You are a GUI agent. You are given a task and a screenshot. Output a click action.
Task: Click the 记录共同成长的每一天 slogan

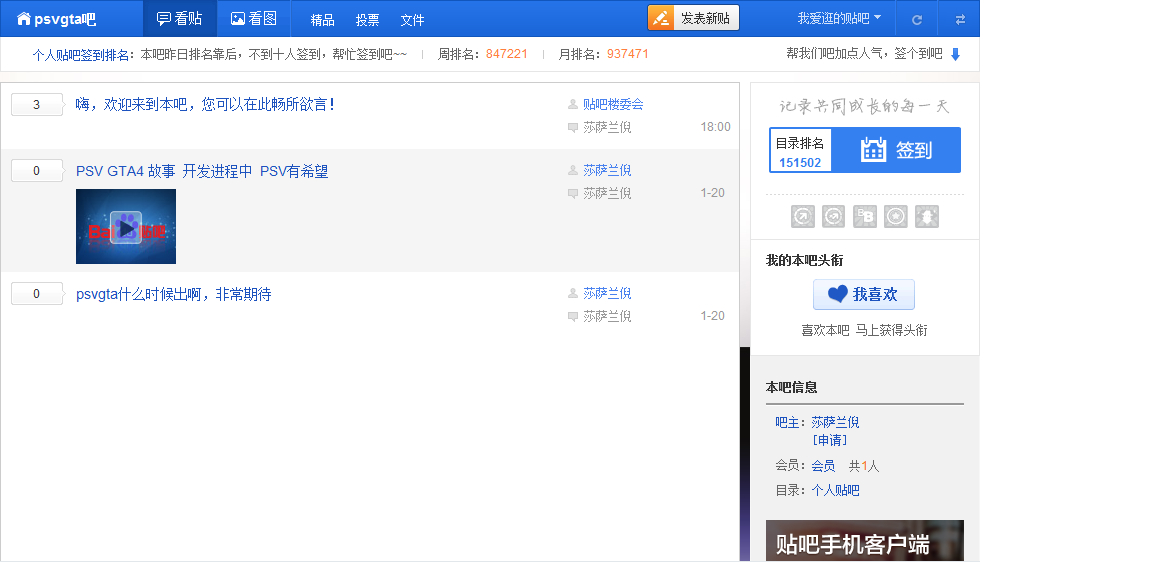coord(864,107)
